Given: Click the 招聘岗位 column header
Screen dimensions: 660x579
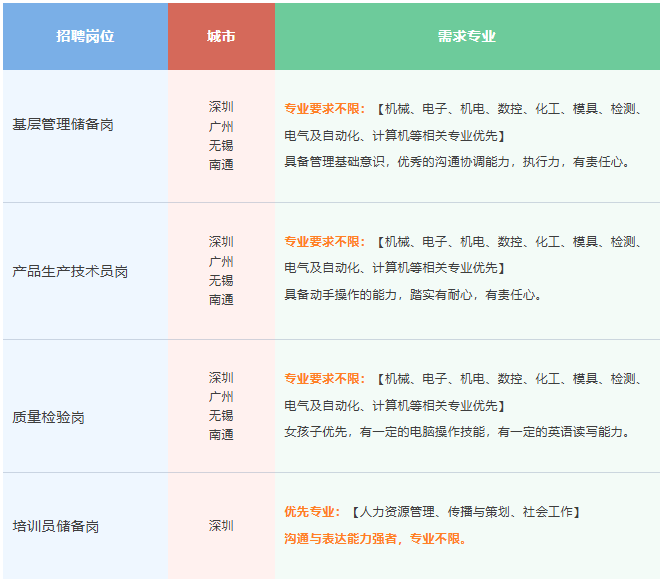Looking at the screenshot, I should tap(85, 36).
